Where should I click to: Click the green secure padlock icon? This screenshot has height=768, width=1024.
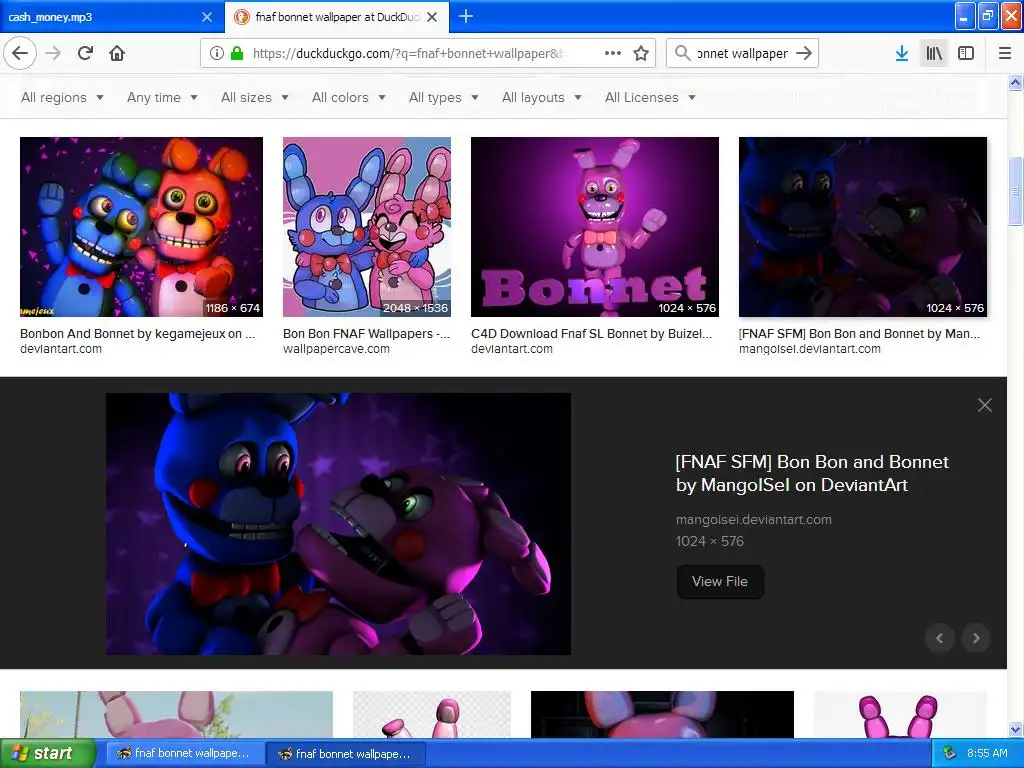tap(236, 54)
